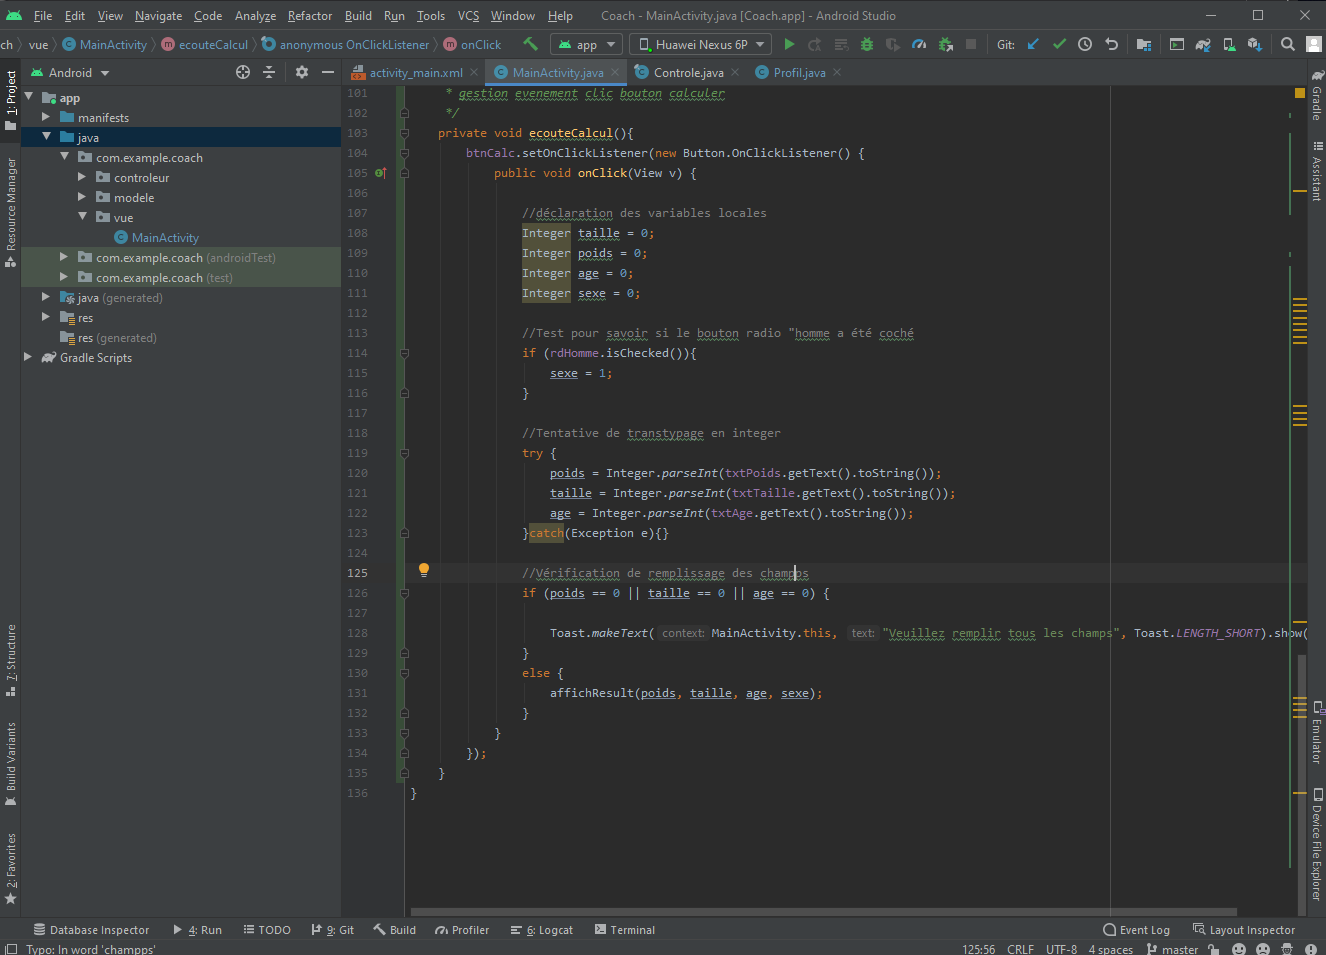Expand the controleur package in tree

[x=82, y=178]
